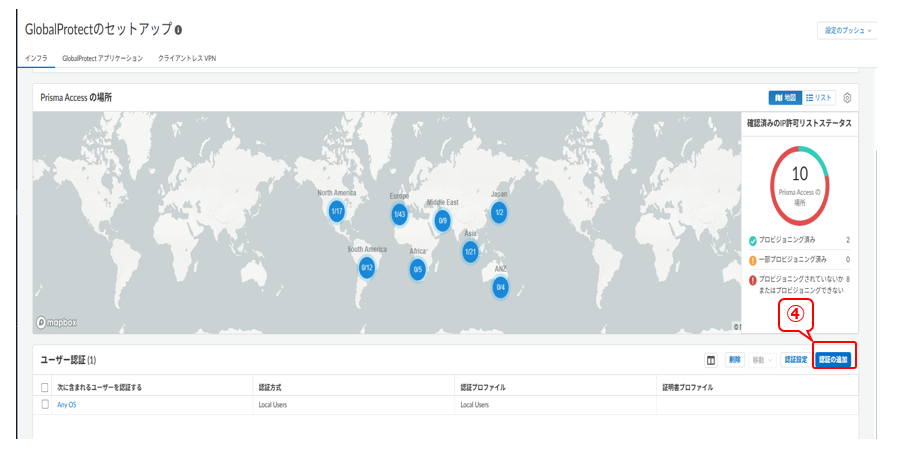Image resolution: width=900 pixels, height=450 pixels.
Task: Switch to map view (地図)
Action: tap(785, 98)
